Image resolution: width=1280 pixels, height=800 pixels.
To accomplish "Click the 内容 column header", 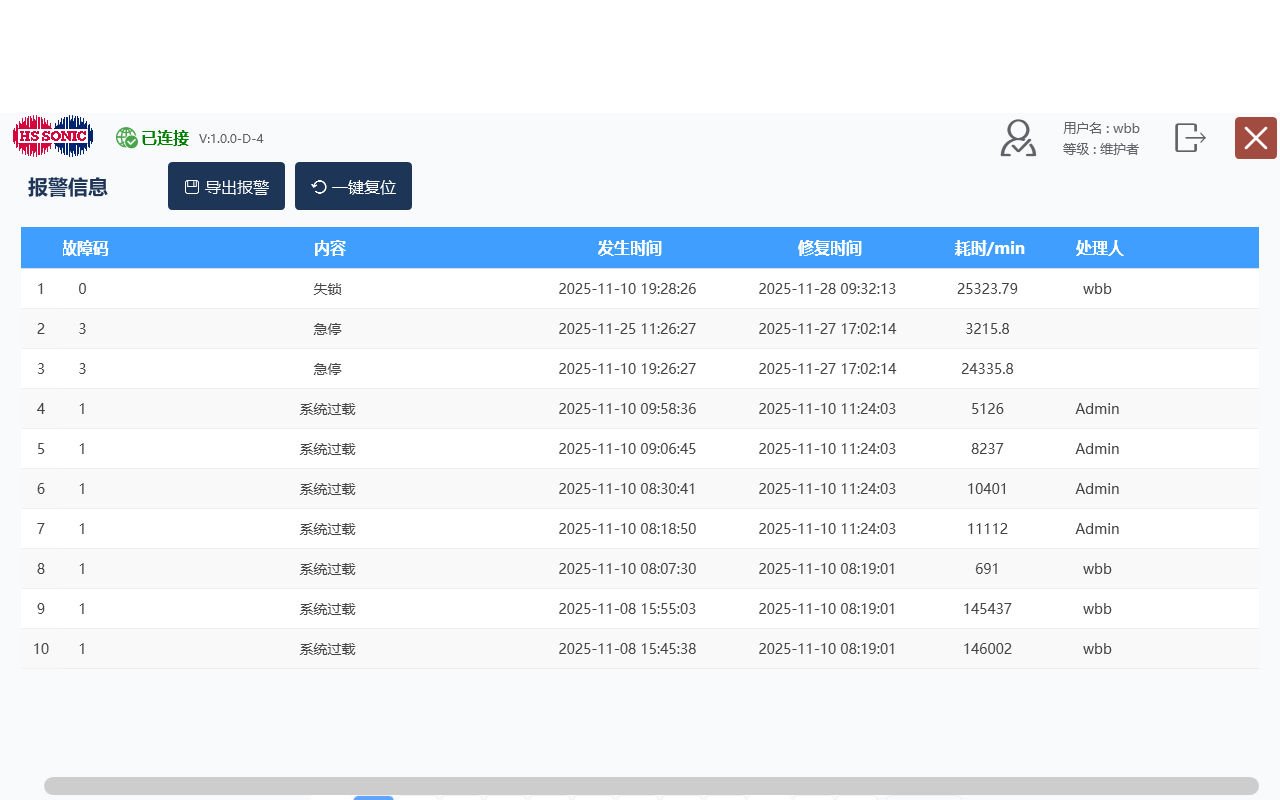I will (329, 248).
